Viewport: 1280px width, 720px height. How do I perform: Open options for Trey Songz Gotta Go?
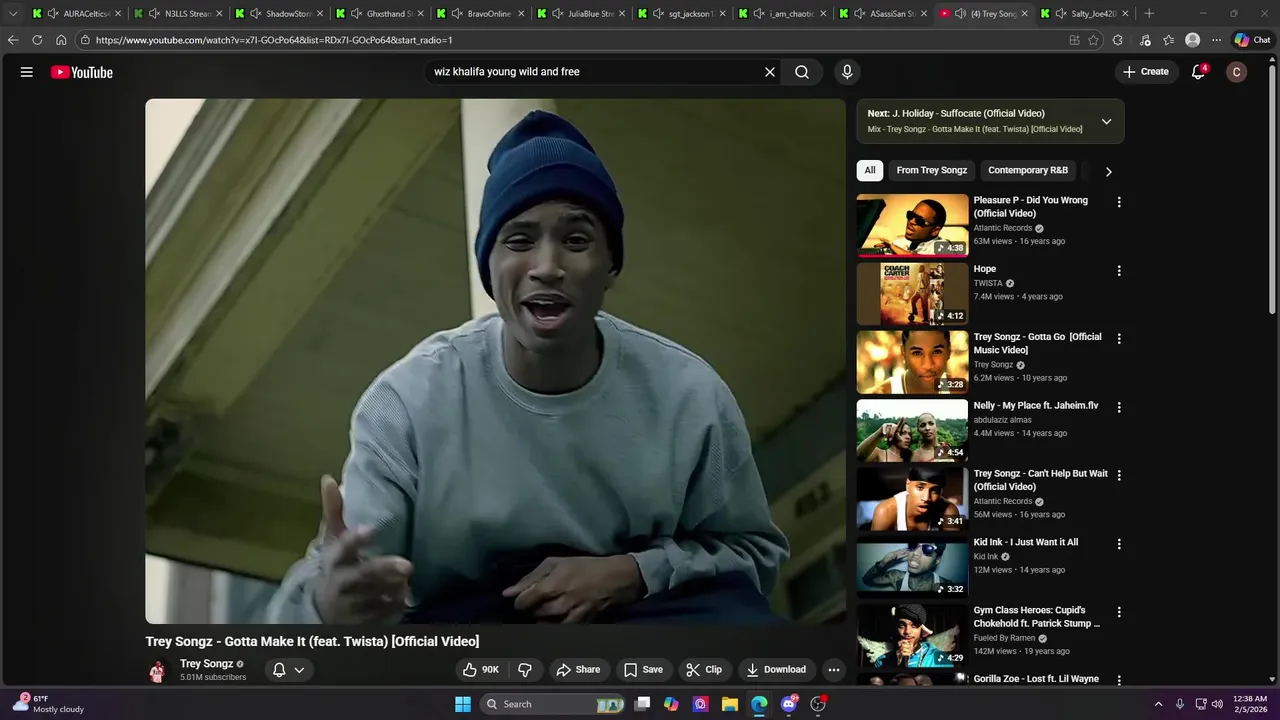[1119, 339]
